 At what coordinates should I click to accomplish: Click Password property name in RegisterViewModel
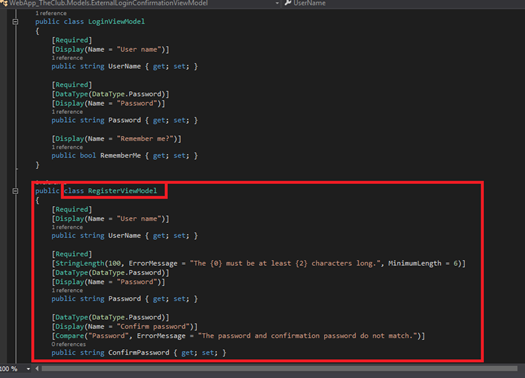[125, 299]
